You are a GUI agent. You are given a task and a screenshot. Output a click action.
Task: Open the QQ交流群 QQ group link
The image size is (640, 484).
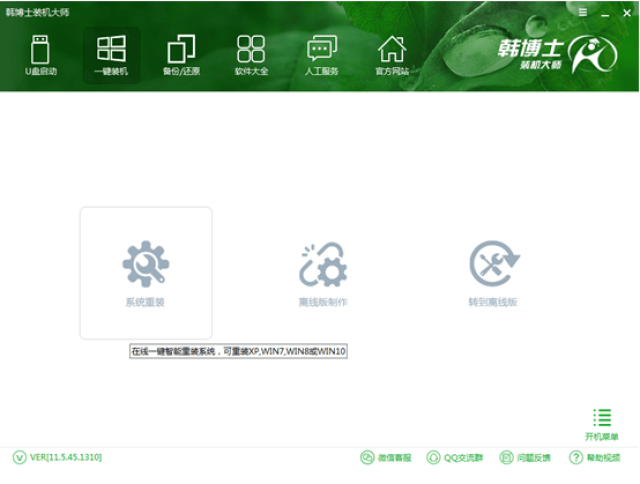tap(455, 457)
